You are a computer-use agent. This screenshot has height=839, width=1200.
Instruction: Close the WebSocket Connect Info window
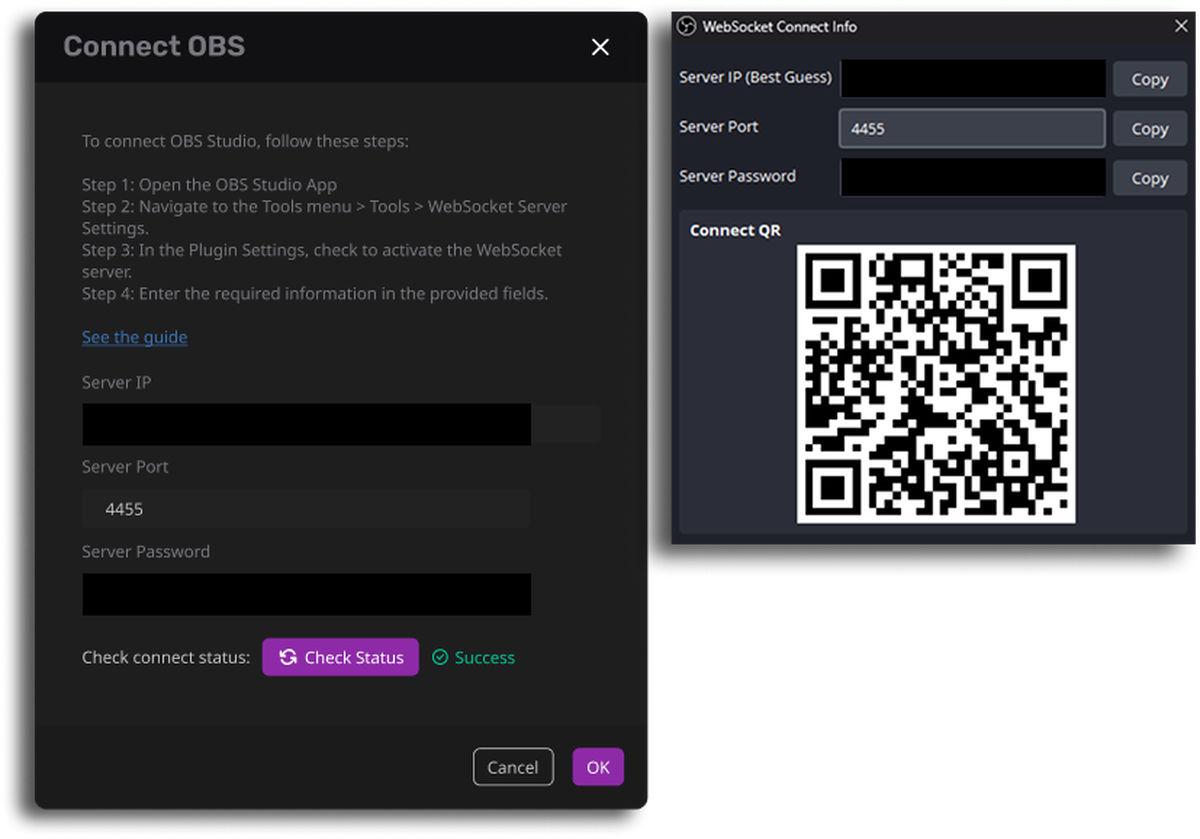(x=1181, y=27)
